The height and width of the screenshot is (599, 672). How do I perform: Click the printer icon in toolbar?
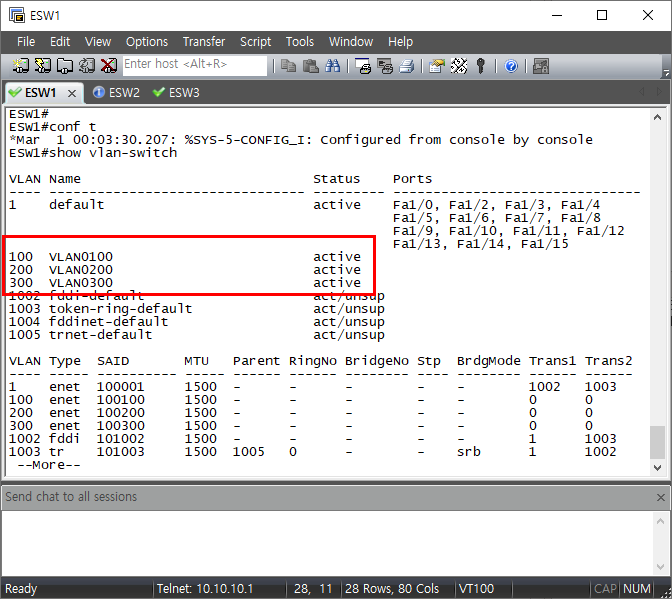point(407,66)
